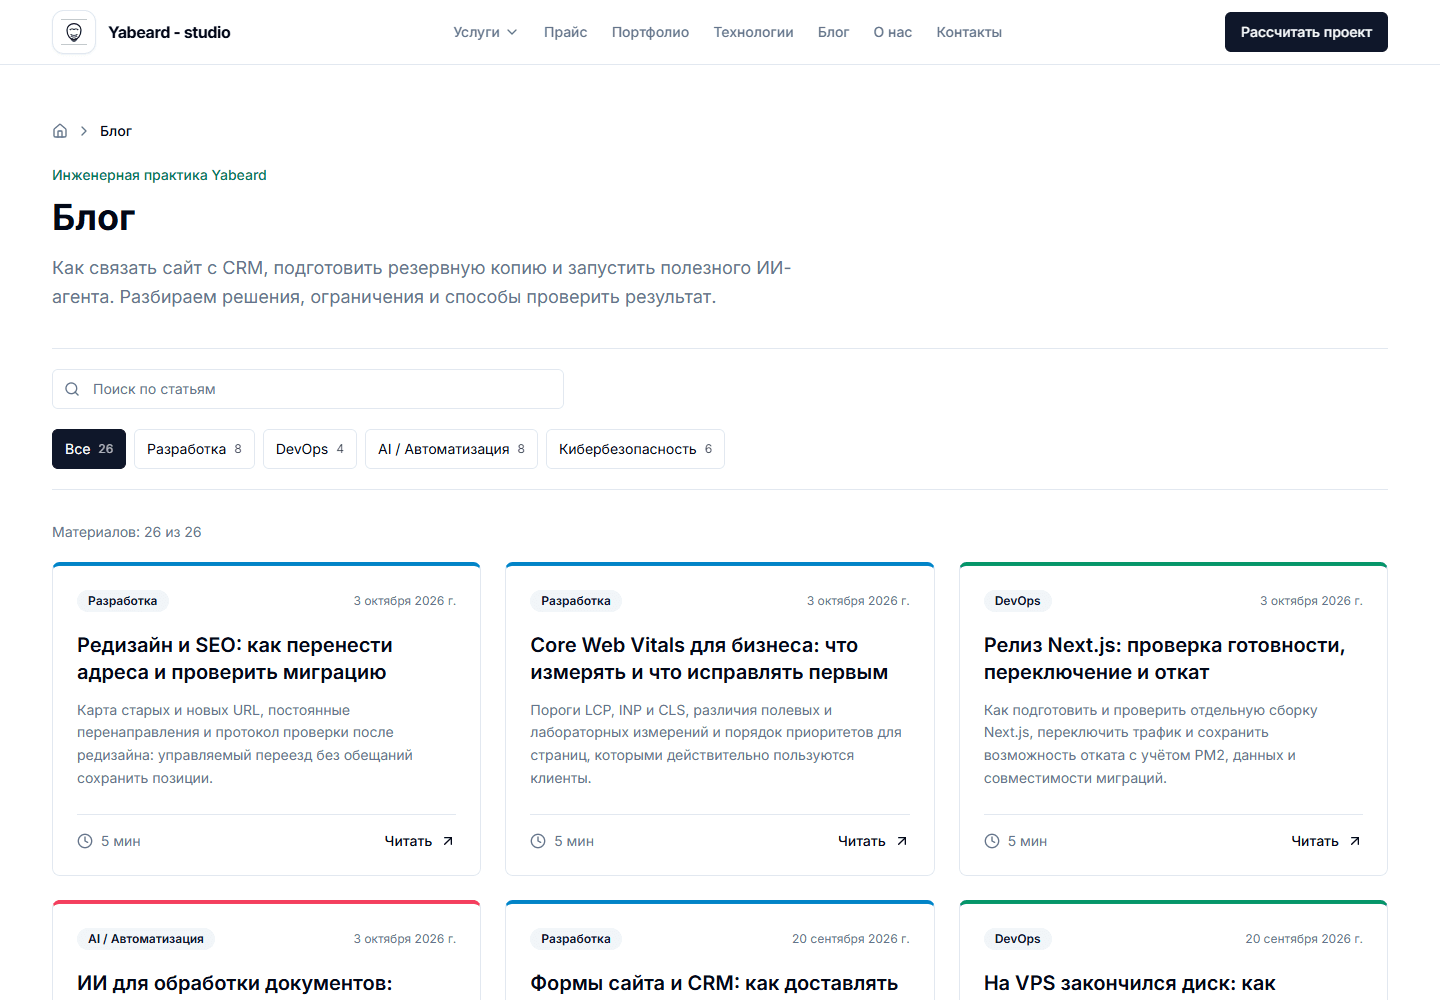The width and height of the screenshot is (1440, 1000).
Task: Click the arrow icon beside Читать on Core Web Vitals card
Action: pos(902,841)
